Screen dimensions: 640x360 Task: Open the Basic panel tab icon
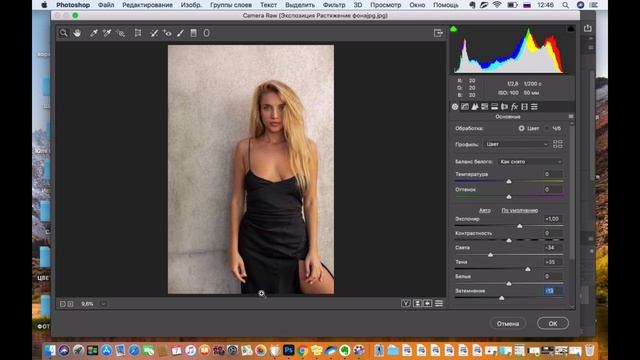coord(455,107)
